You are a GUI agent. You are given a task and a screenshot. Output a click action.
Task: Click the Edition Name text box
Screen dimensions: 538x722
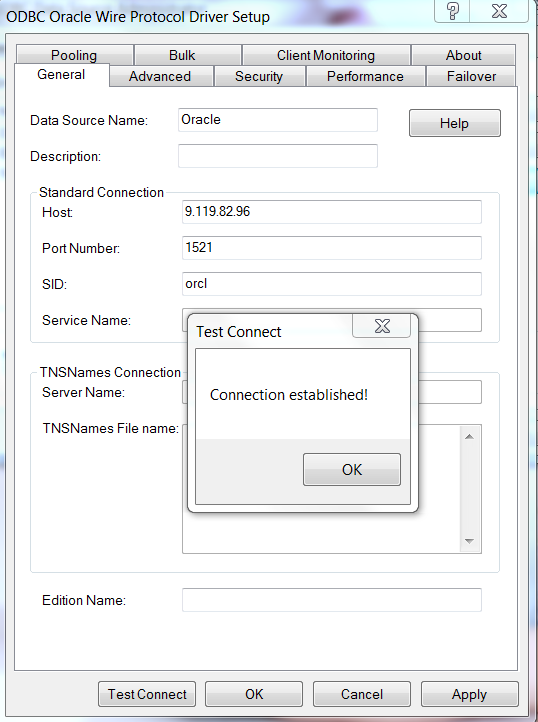[332, 600]
